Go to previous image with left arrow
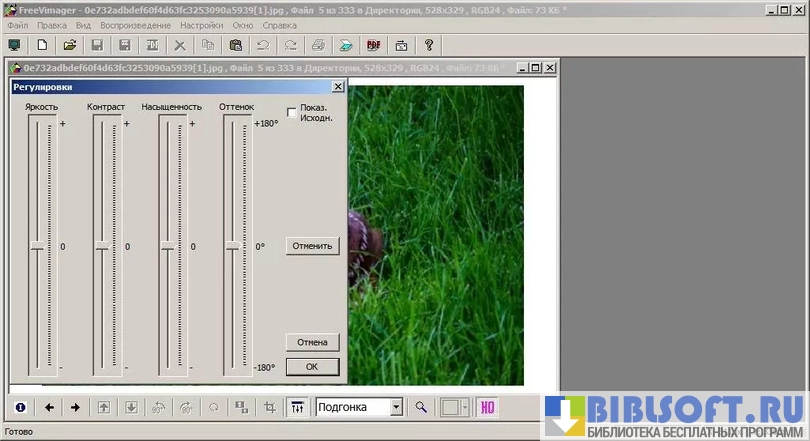 48,407
